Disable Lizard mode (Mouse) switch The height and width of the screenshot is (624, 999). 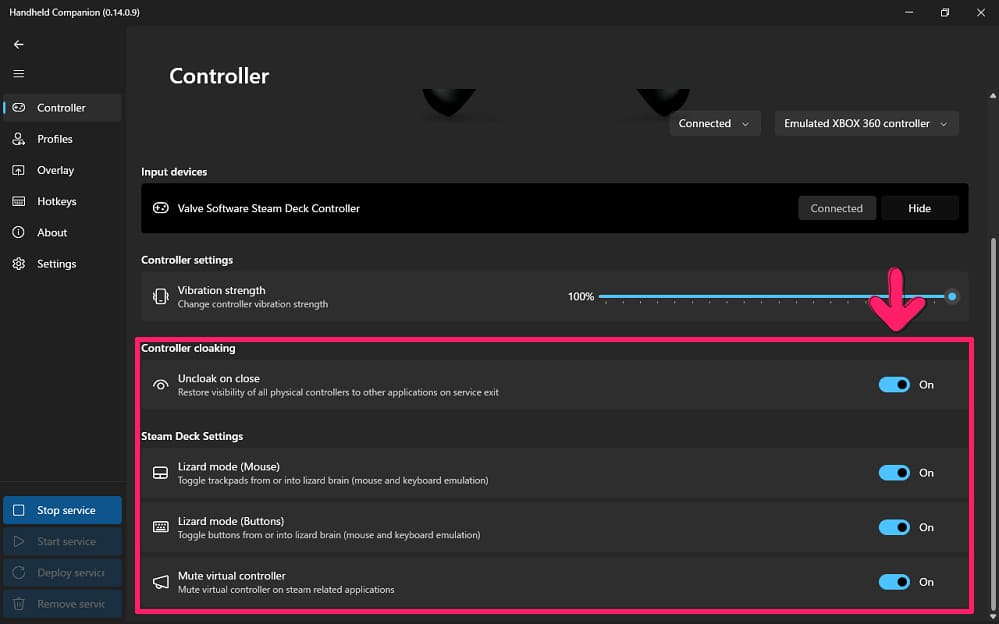[894, 473]
